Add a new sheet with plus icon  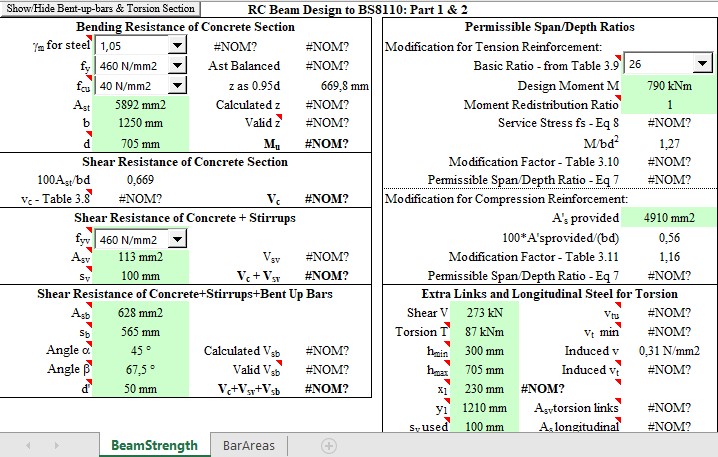point(329,446)
